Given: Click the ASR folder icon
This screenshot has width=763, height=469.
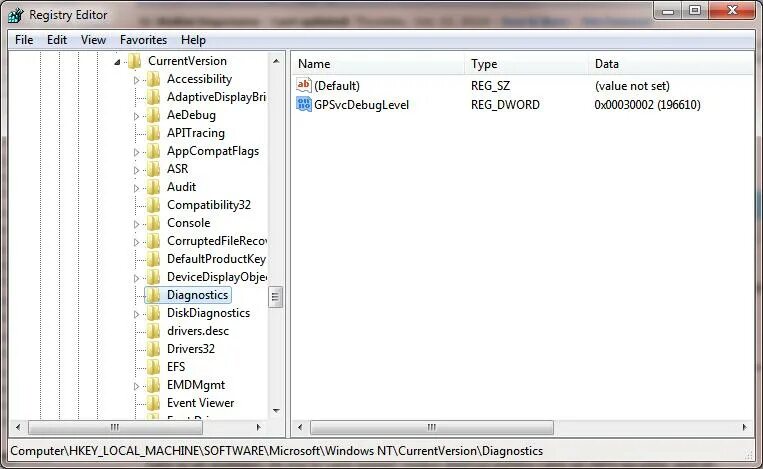Looking at the screenshot, I should pos(153,169).
